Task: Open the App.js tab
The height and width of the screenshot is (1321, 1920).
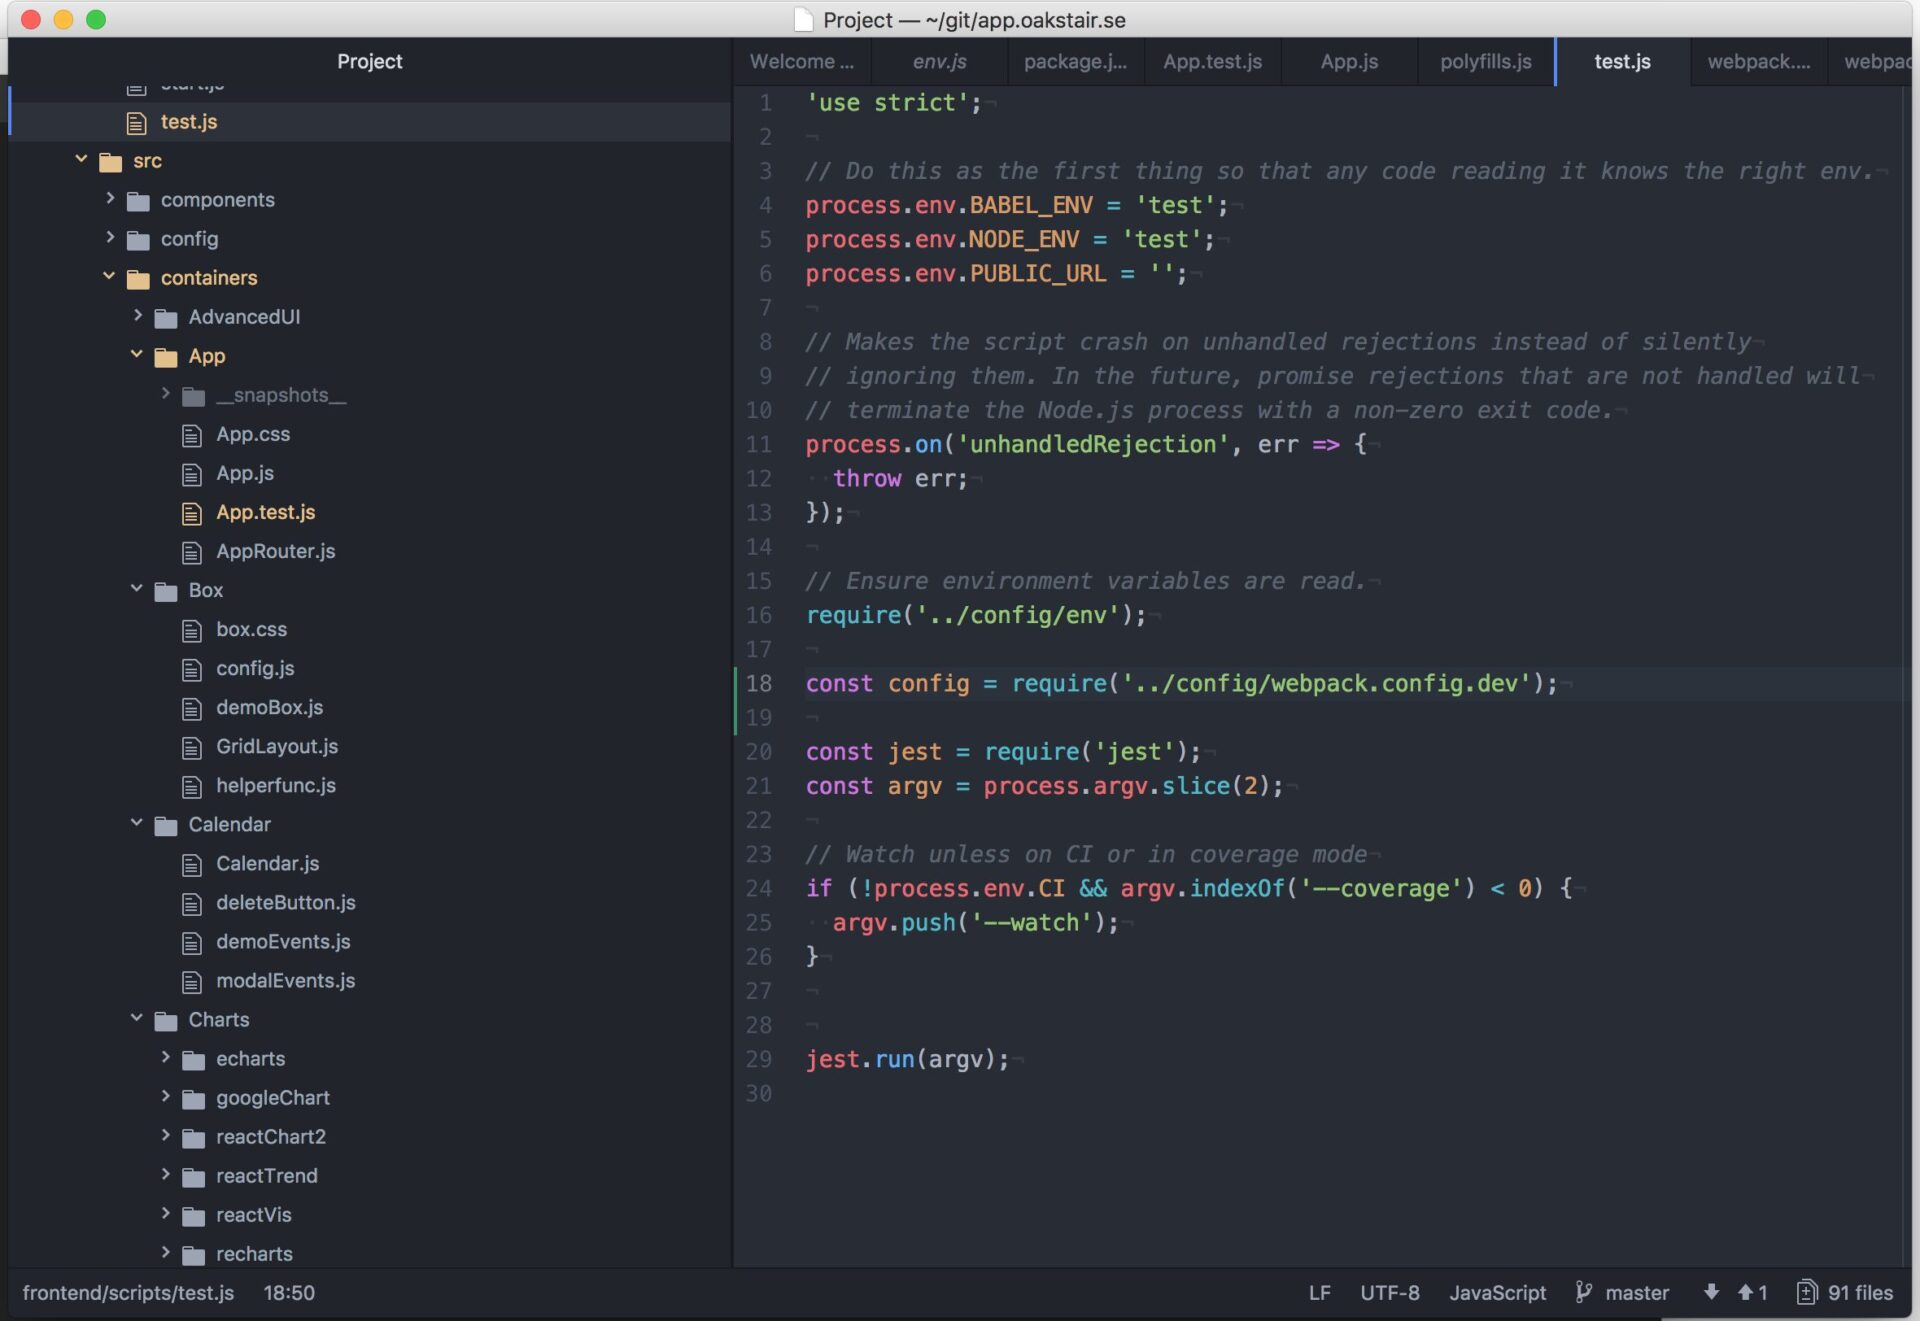Action: coord(1349,62)
